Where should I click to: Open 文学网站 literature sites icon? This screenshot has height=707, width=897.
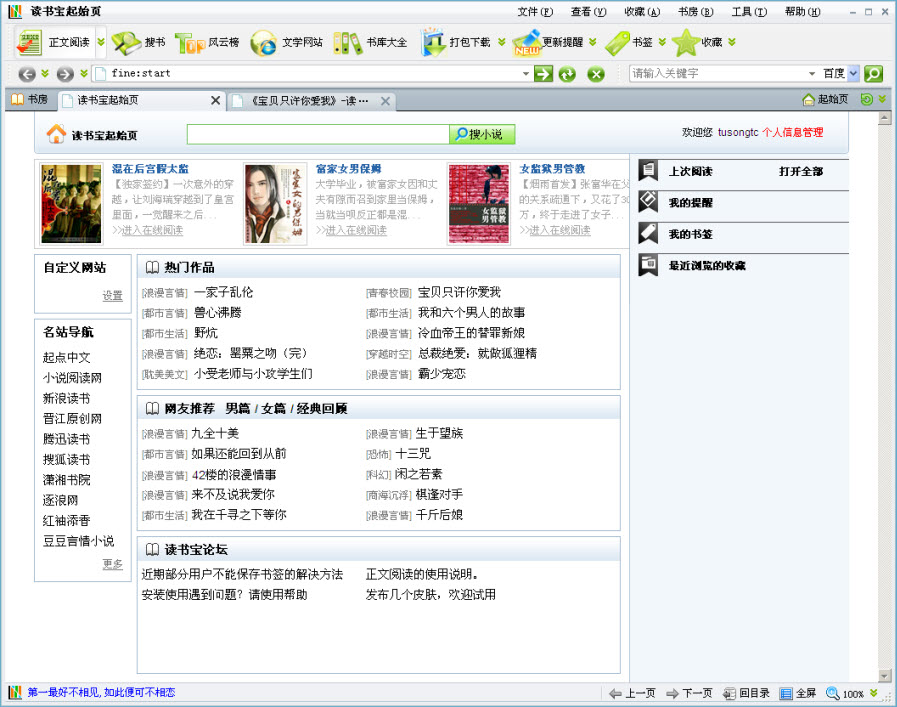tap(264, 43)
